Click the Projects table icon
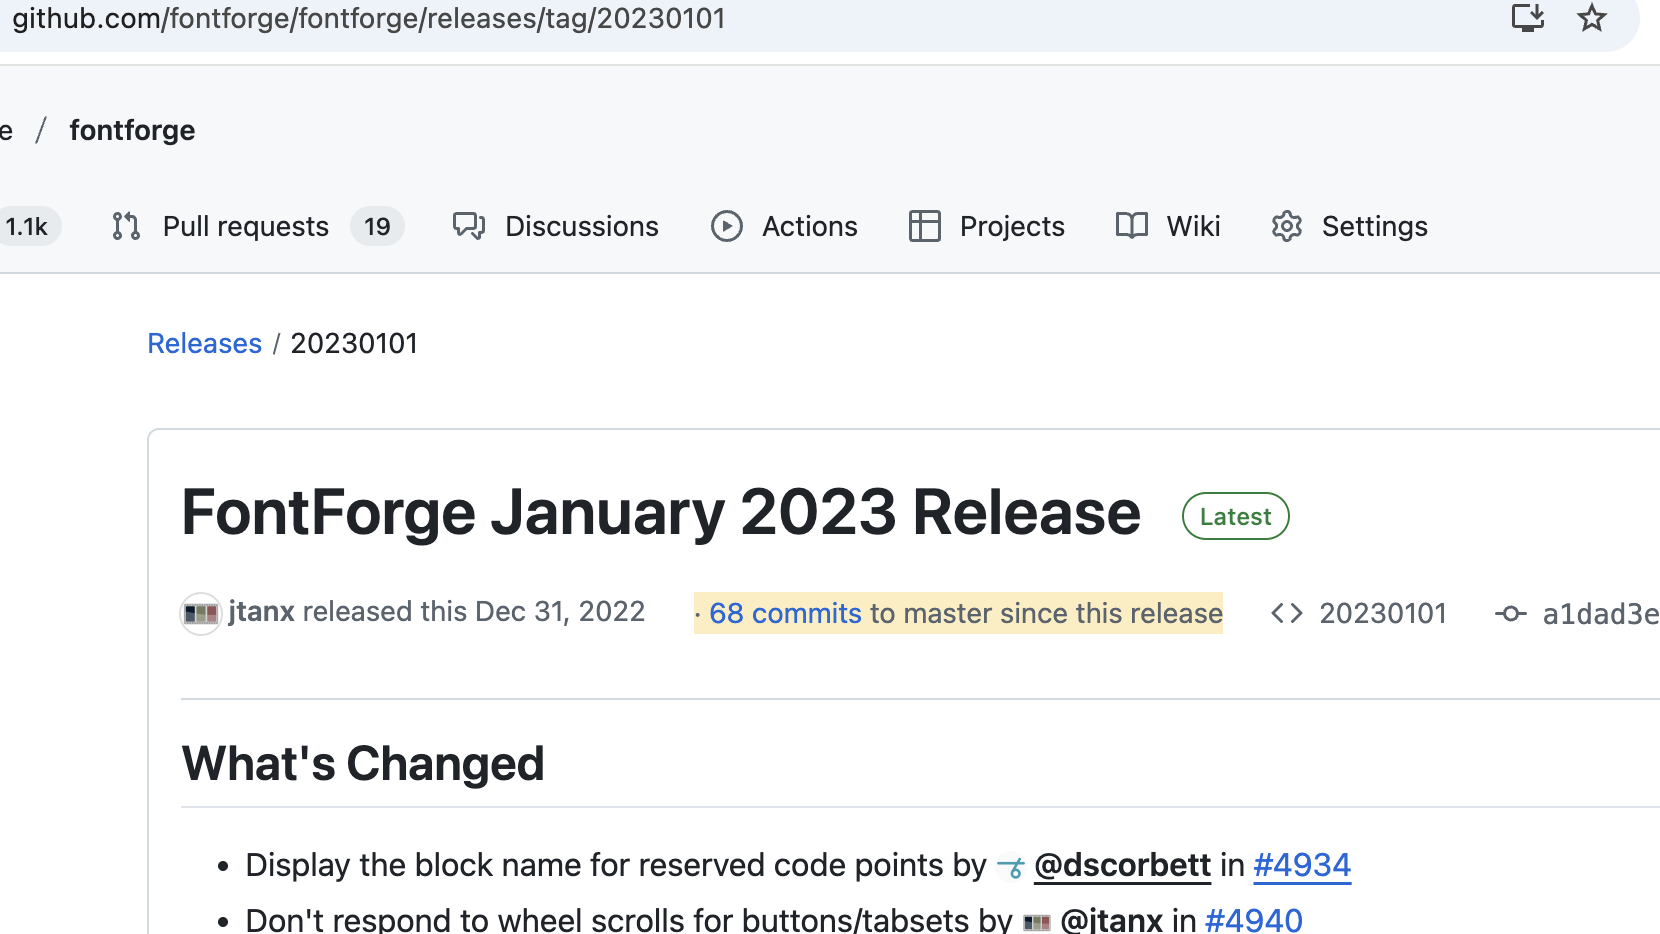This screenshot has width=1660, height=934. pyautogui.click(x=925, y=226)
